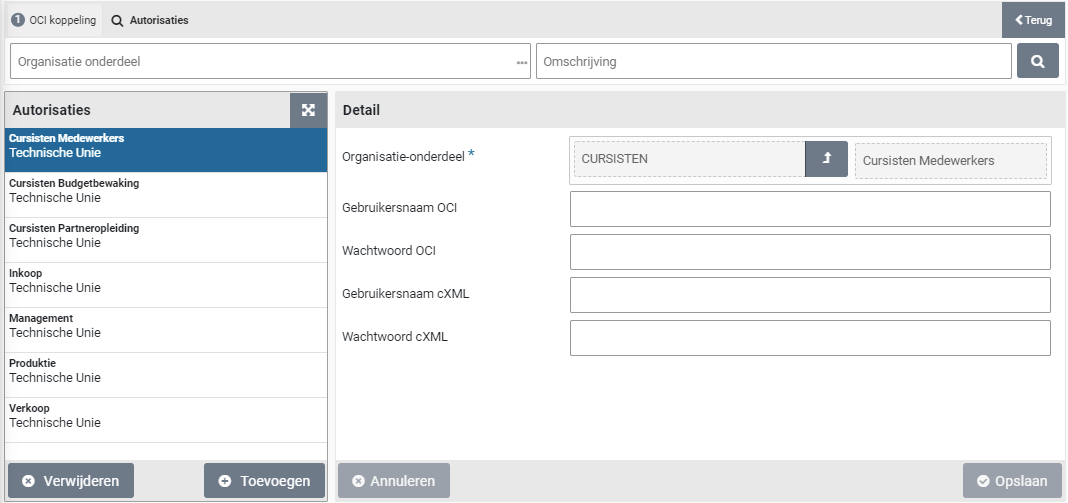The height and width of the screenshot is (503, 1068).
Task: Select Cursisten Budgetbewaking in the list
Action: click(166, 190)
